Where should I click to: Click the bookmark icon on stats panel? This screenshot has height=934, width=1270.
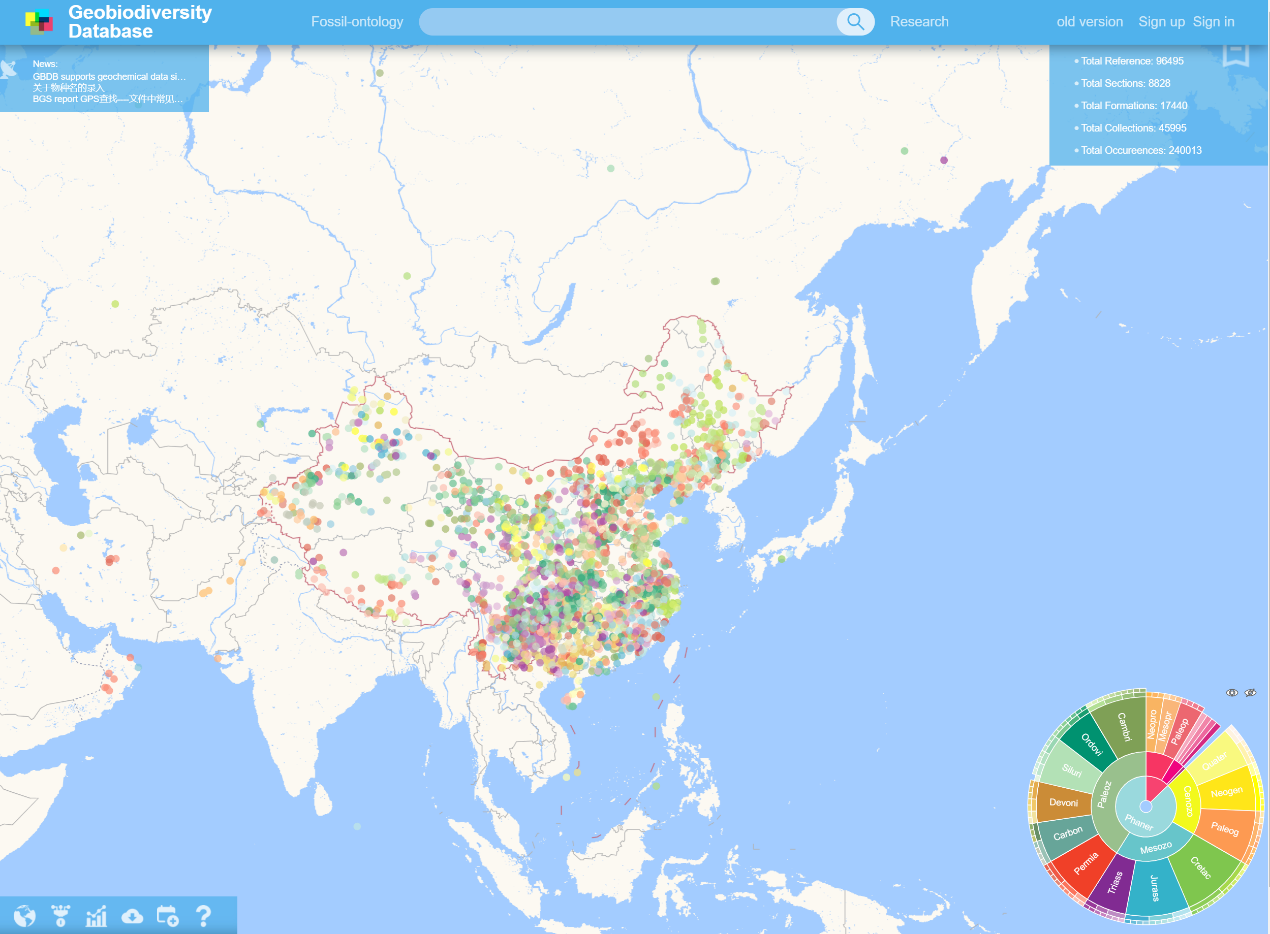tap(1236, 53)
